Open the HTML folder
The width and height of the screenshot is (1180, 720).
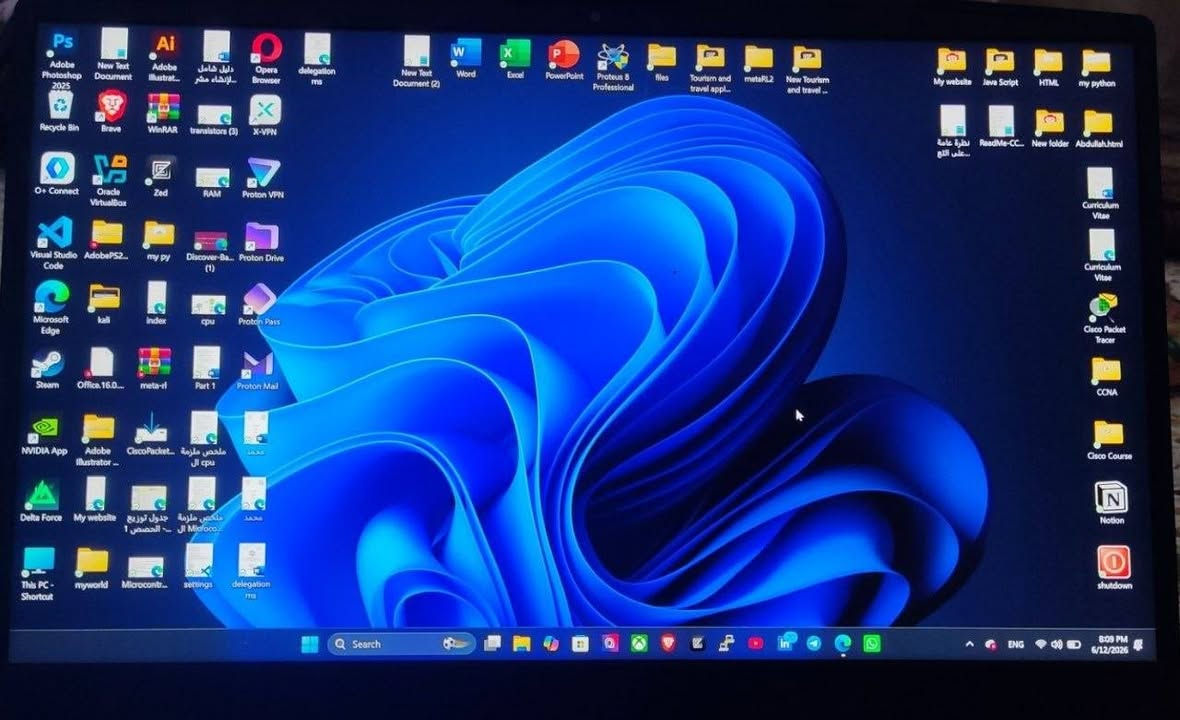1048,68
